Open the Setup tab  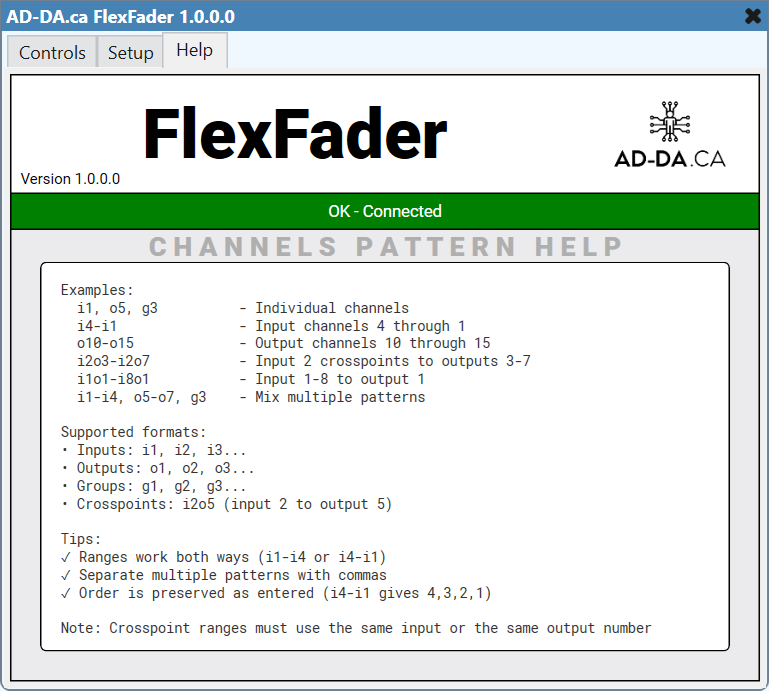(x=130, y=53)
